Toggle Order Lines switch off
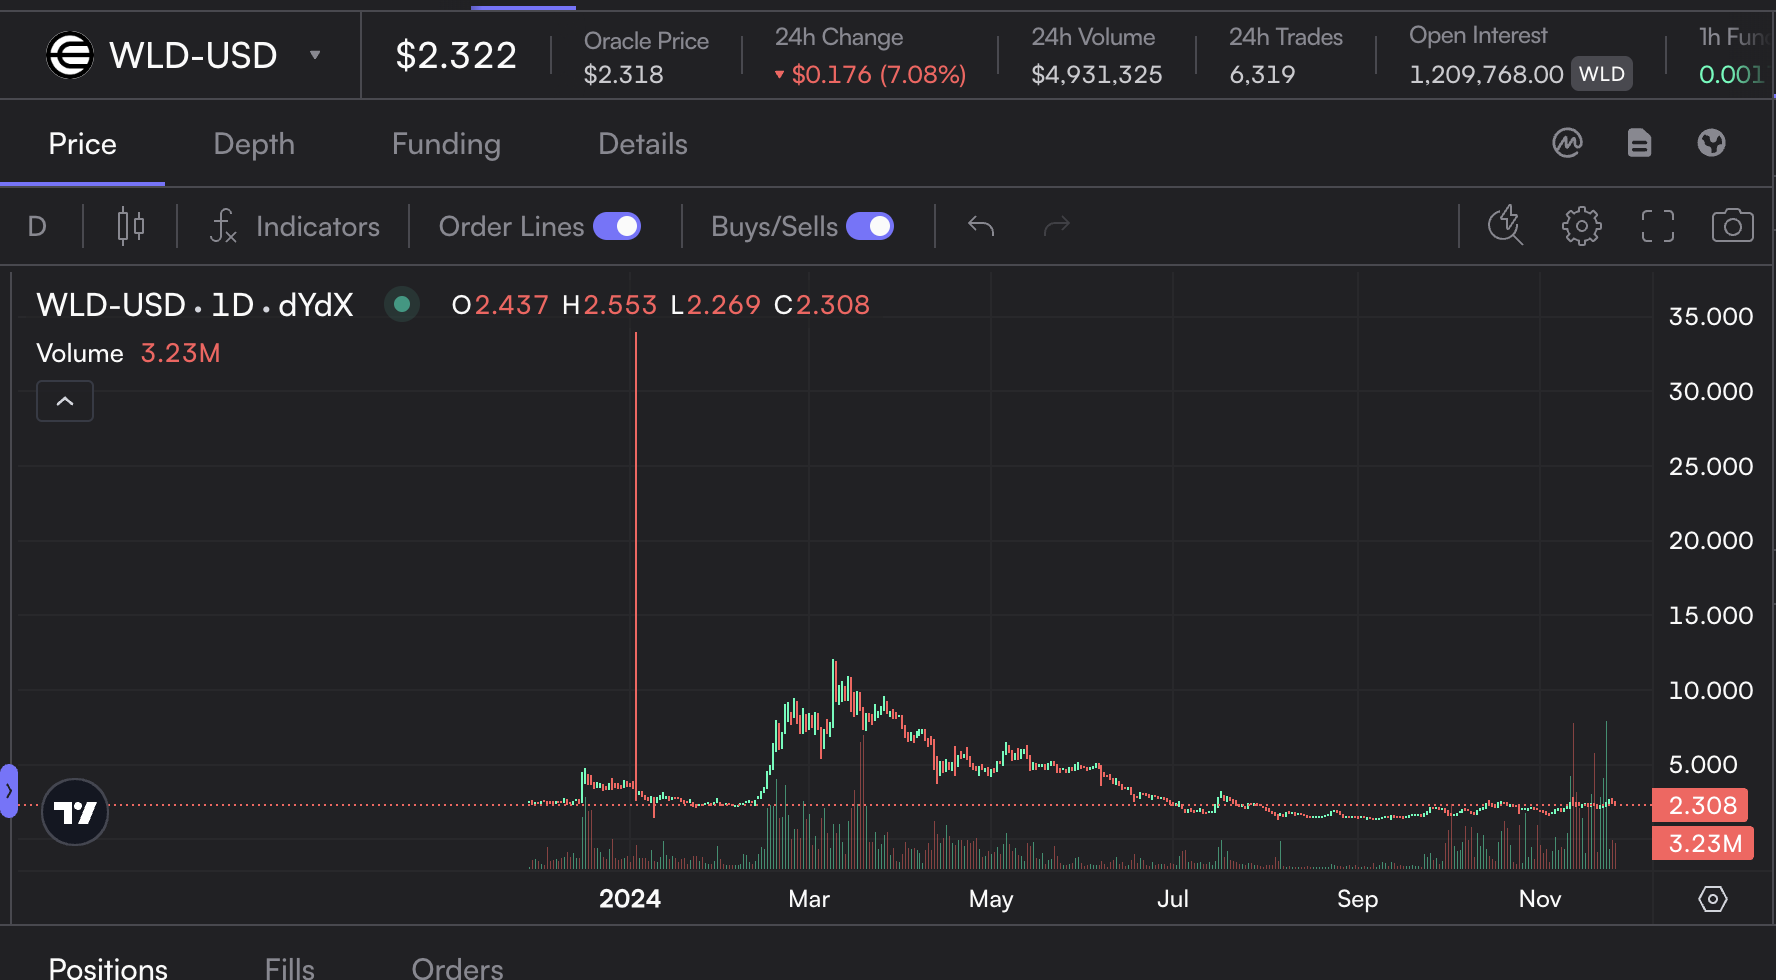Image resolution: width=1776 pixels, height=980 pixels. click(x=617, y=227)
